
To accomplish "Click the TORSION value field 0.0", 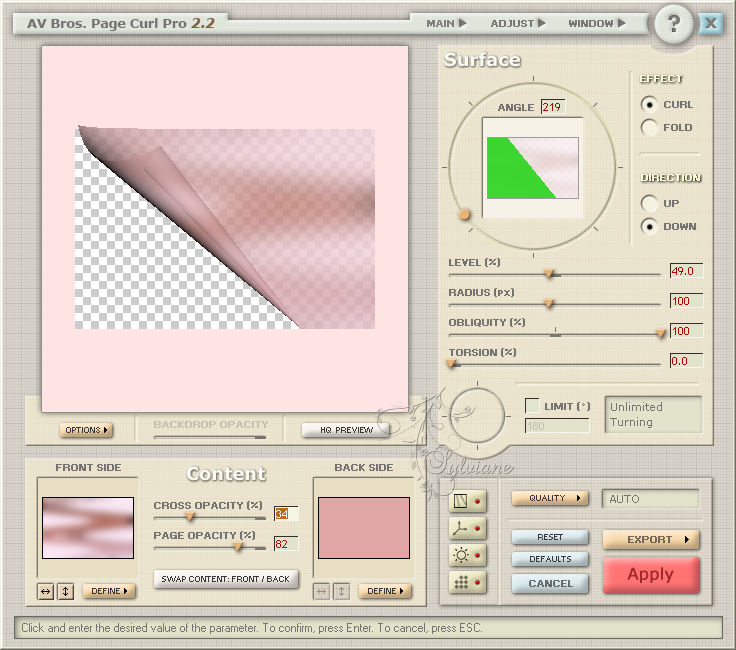I will click(686, 361).
